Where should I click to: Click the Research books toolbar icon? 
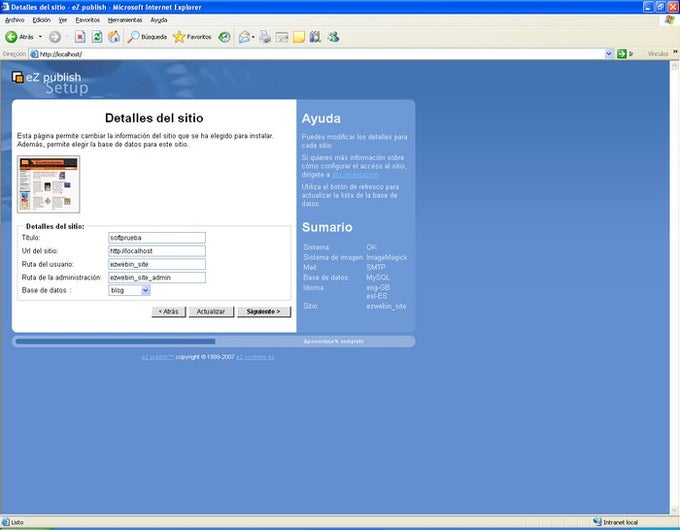315,37
